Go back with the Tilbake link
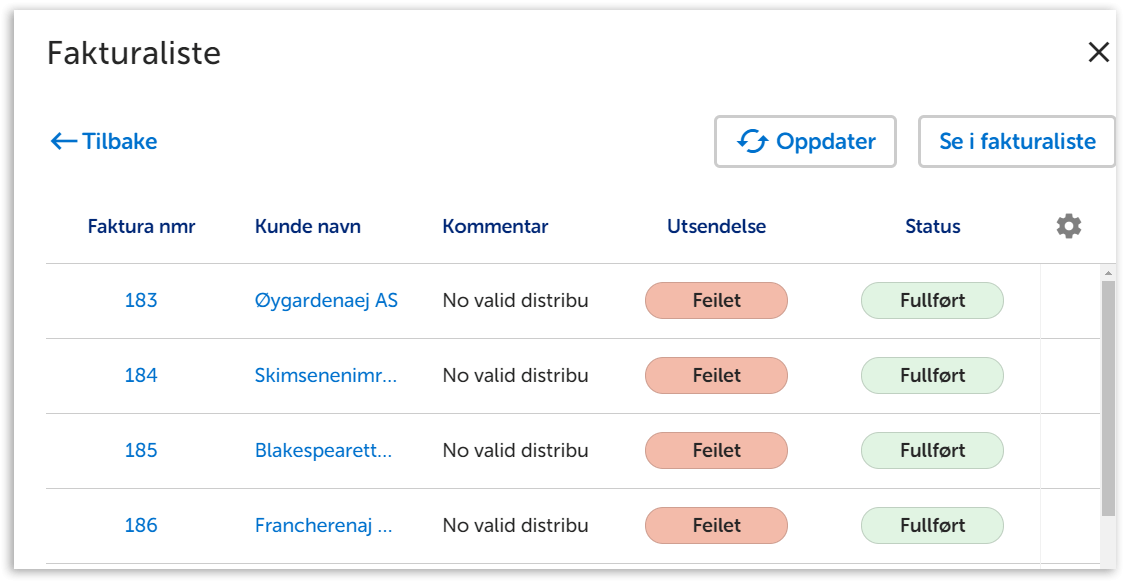 pyautogui.click(x=104, y=141)
